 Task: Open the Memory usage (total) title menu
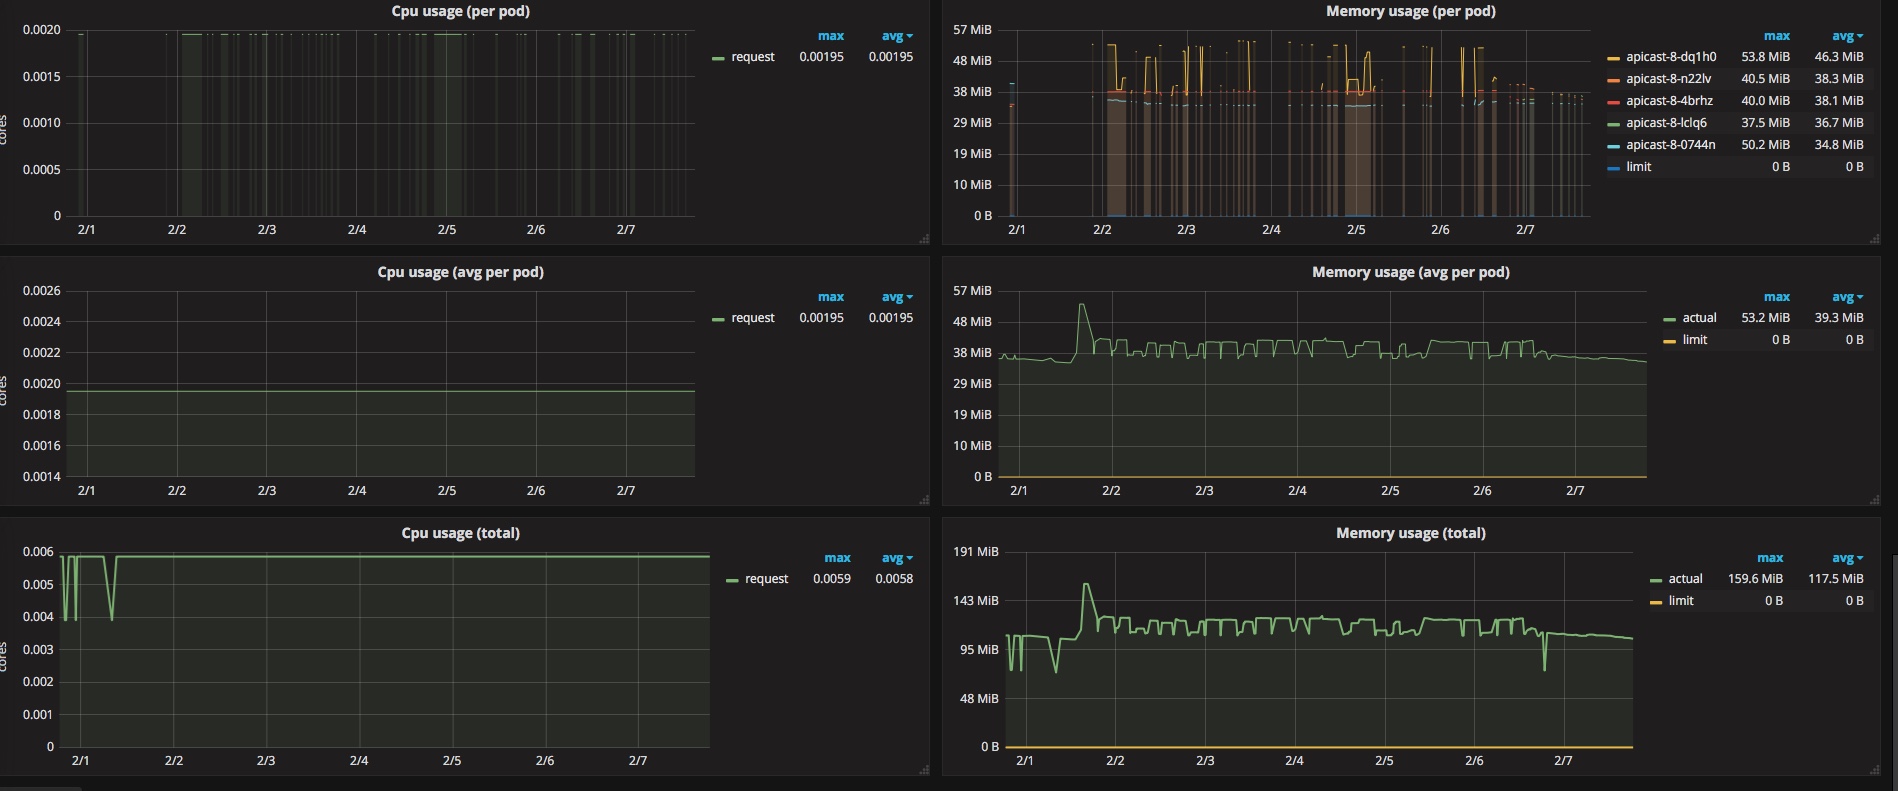tap(1410, 533)
